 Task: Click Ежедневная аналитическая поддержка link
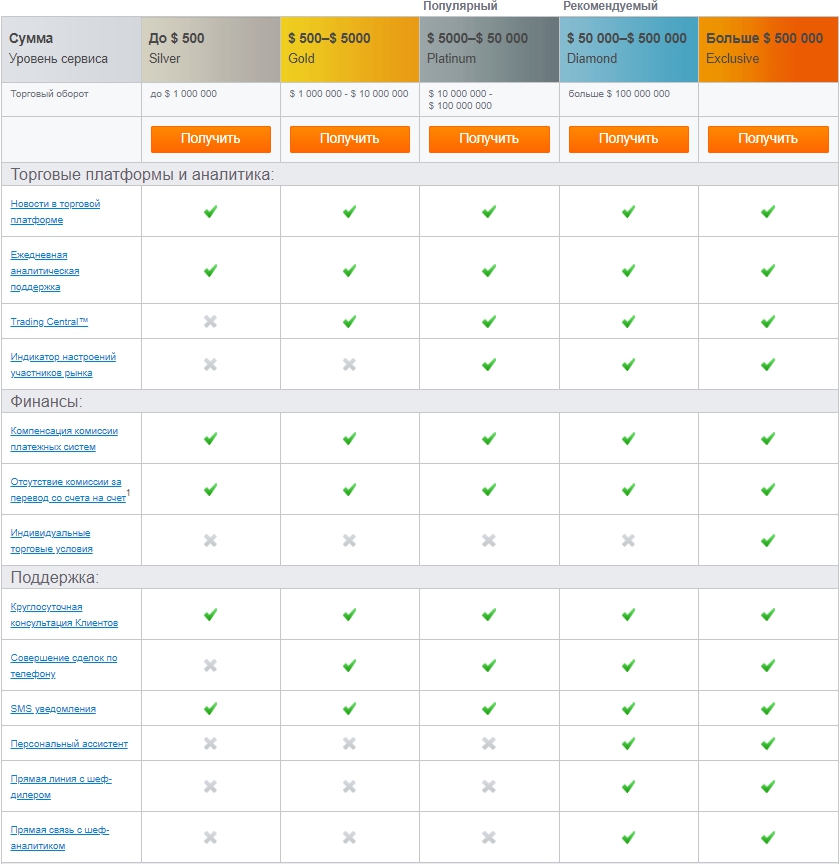(x=45, y=271)
